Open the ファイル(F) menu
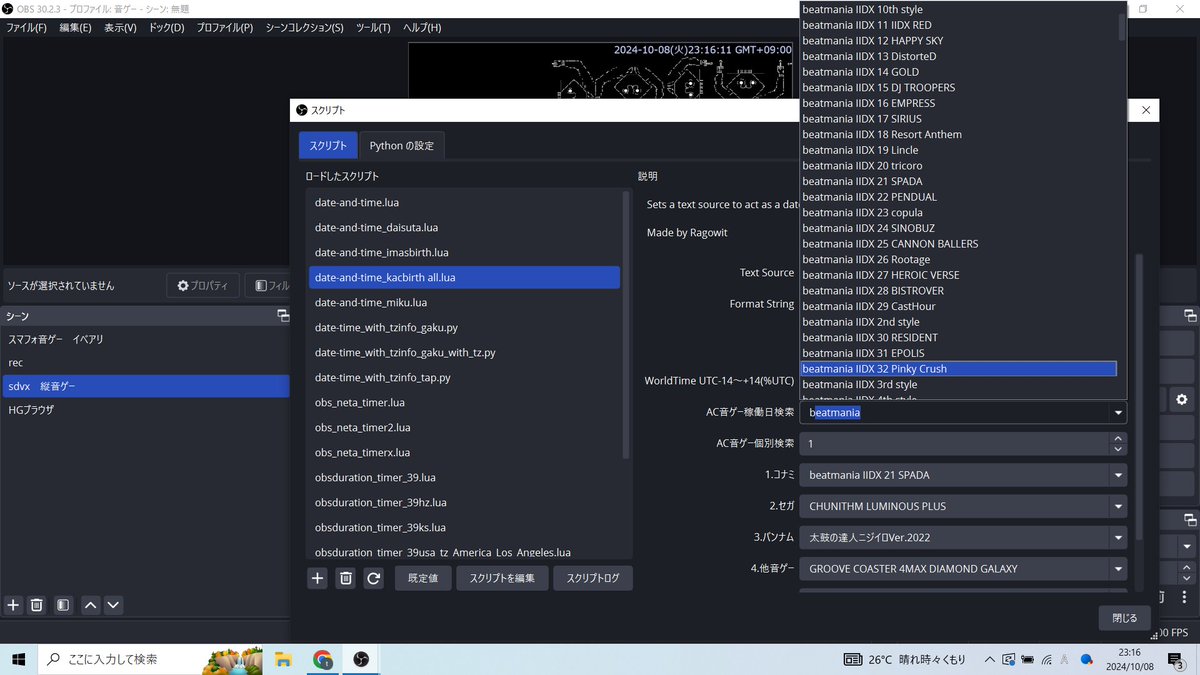Image resolution: width=1200 pixels, height=675 pixels. pos(26,28)
